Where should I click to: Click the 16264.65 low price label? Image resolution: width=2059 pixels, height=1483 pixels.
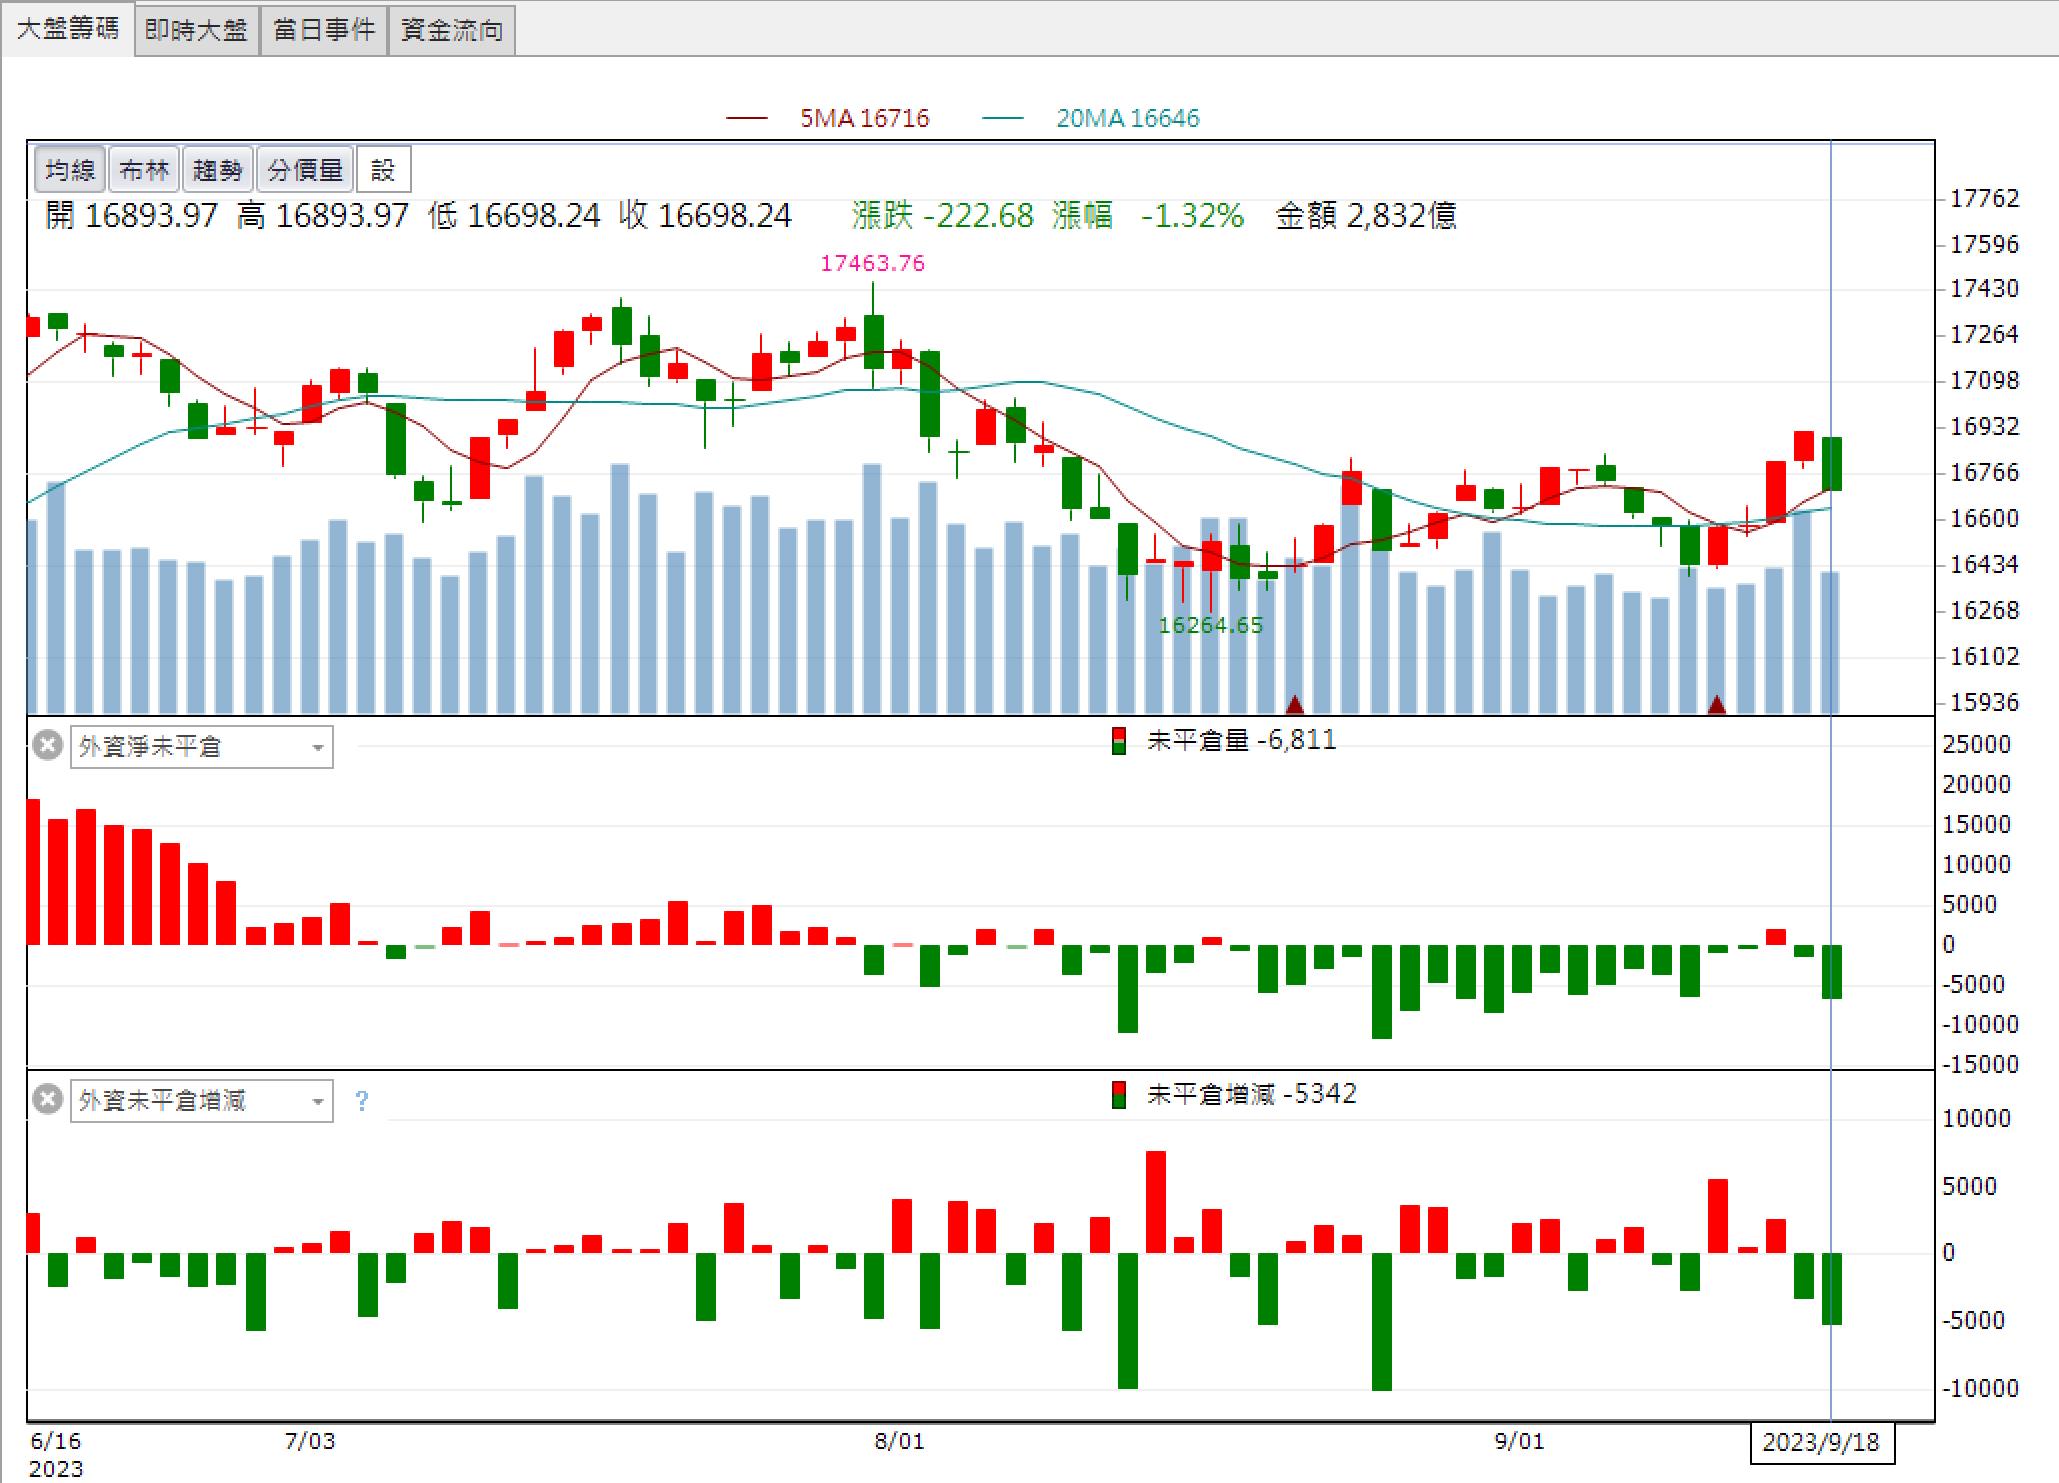tap(1211, 625)
